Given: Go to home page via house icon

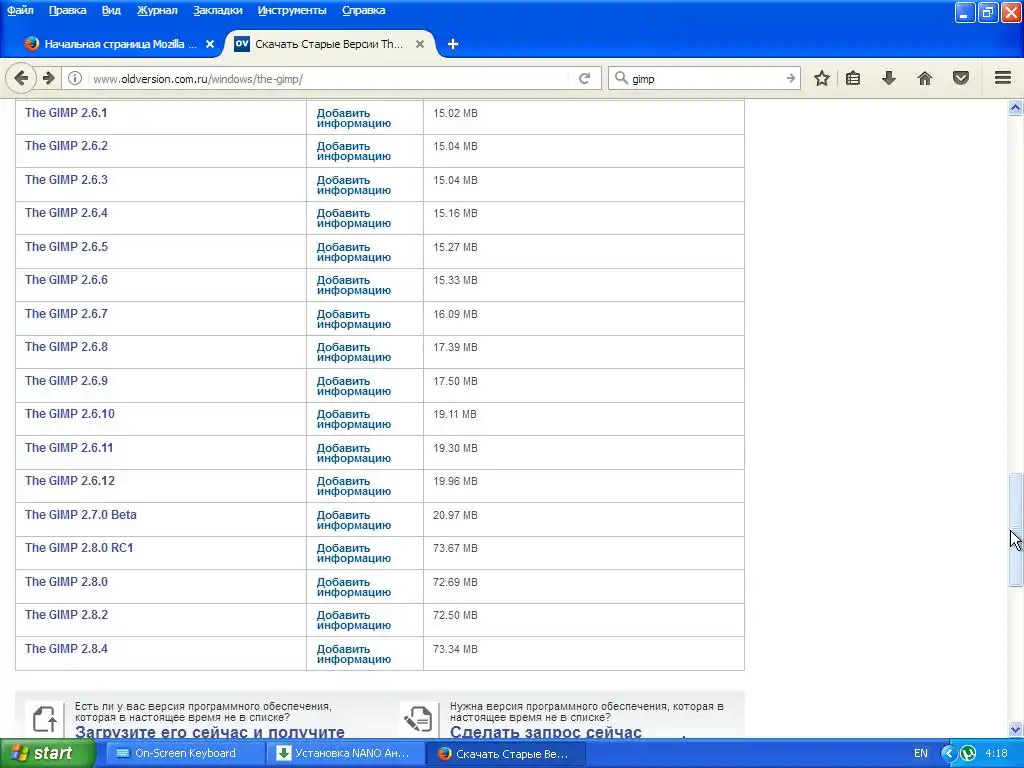Looking at the screenshot, I should click(x=925, y=78).
